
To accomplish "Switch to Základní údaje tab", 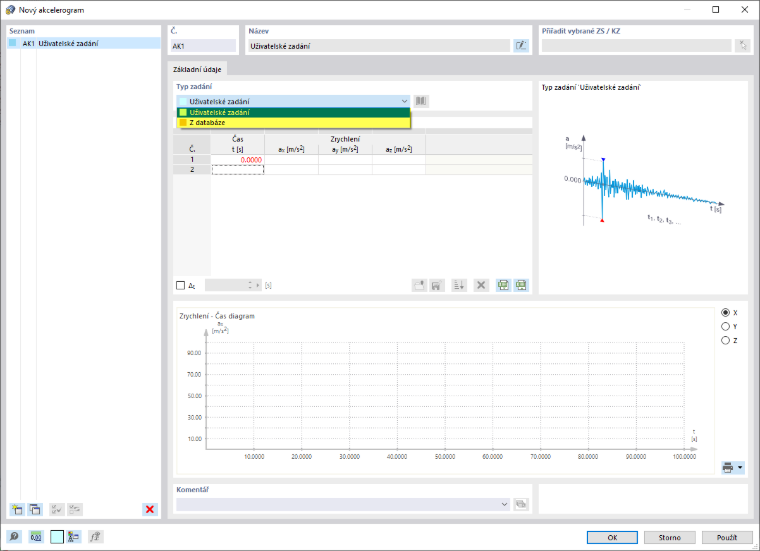I will tap(197, 69).
